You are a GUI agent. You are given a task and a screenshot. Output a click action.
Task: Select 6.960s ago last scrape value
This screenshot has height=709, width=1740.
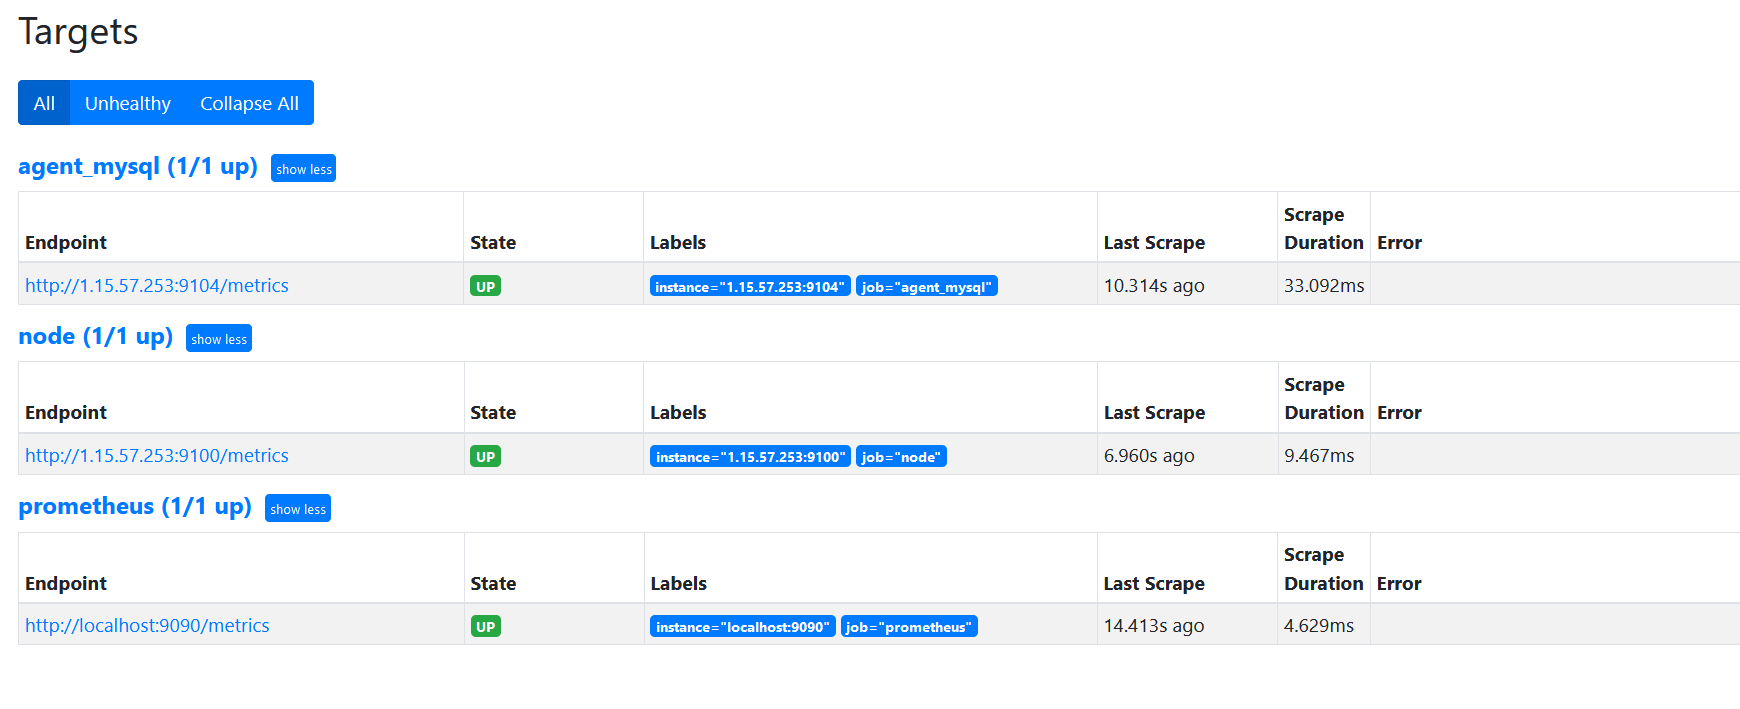pos(1149,455)
